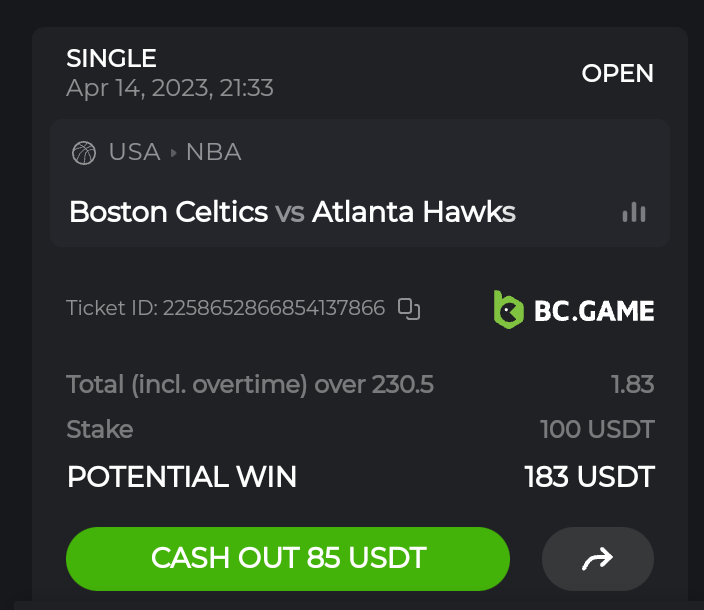Screen dimensions: 704x610
Task: Open match statistics bar chart icon
Action: (x=634, y=212)
